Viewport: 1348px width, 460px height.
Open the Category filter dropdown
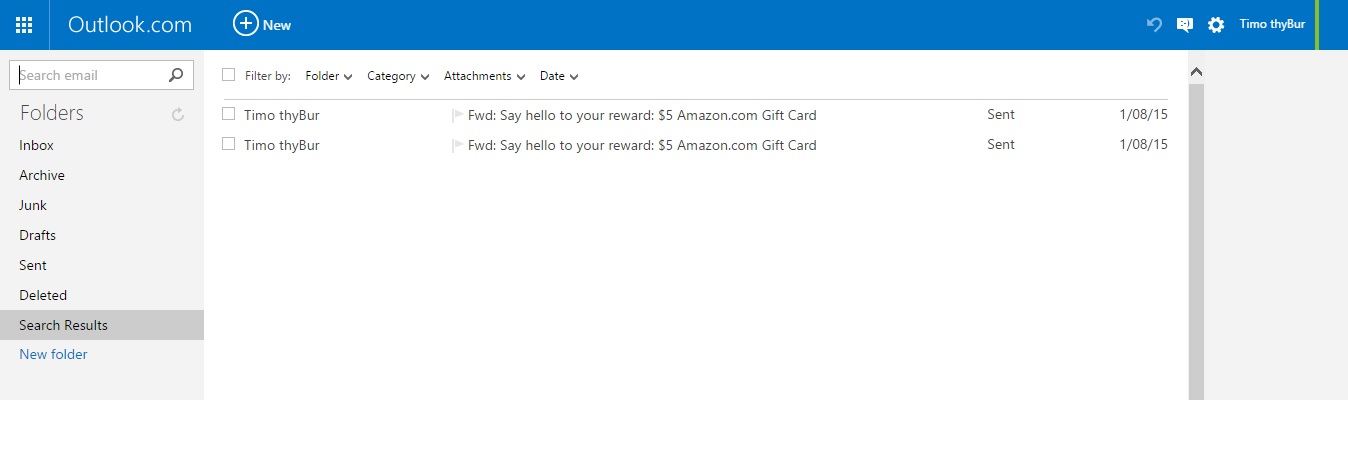pos(398,76)
